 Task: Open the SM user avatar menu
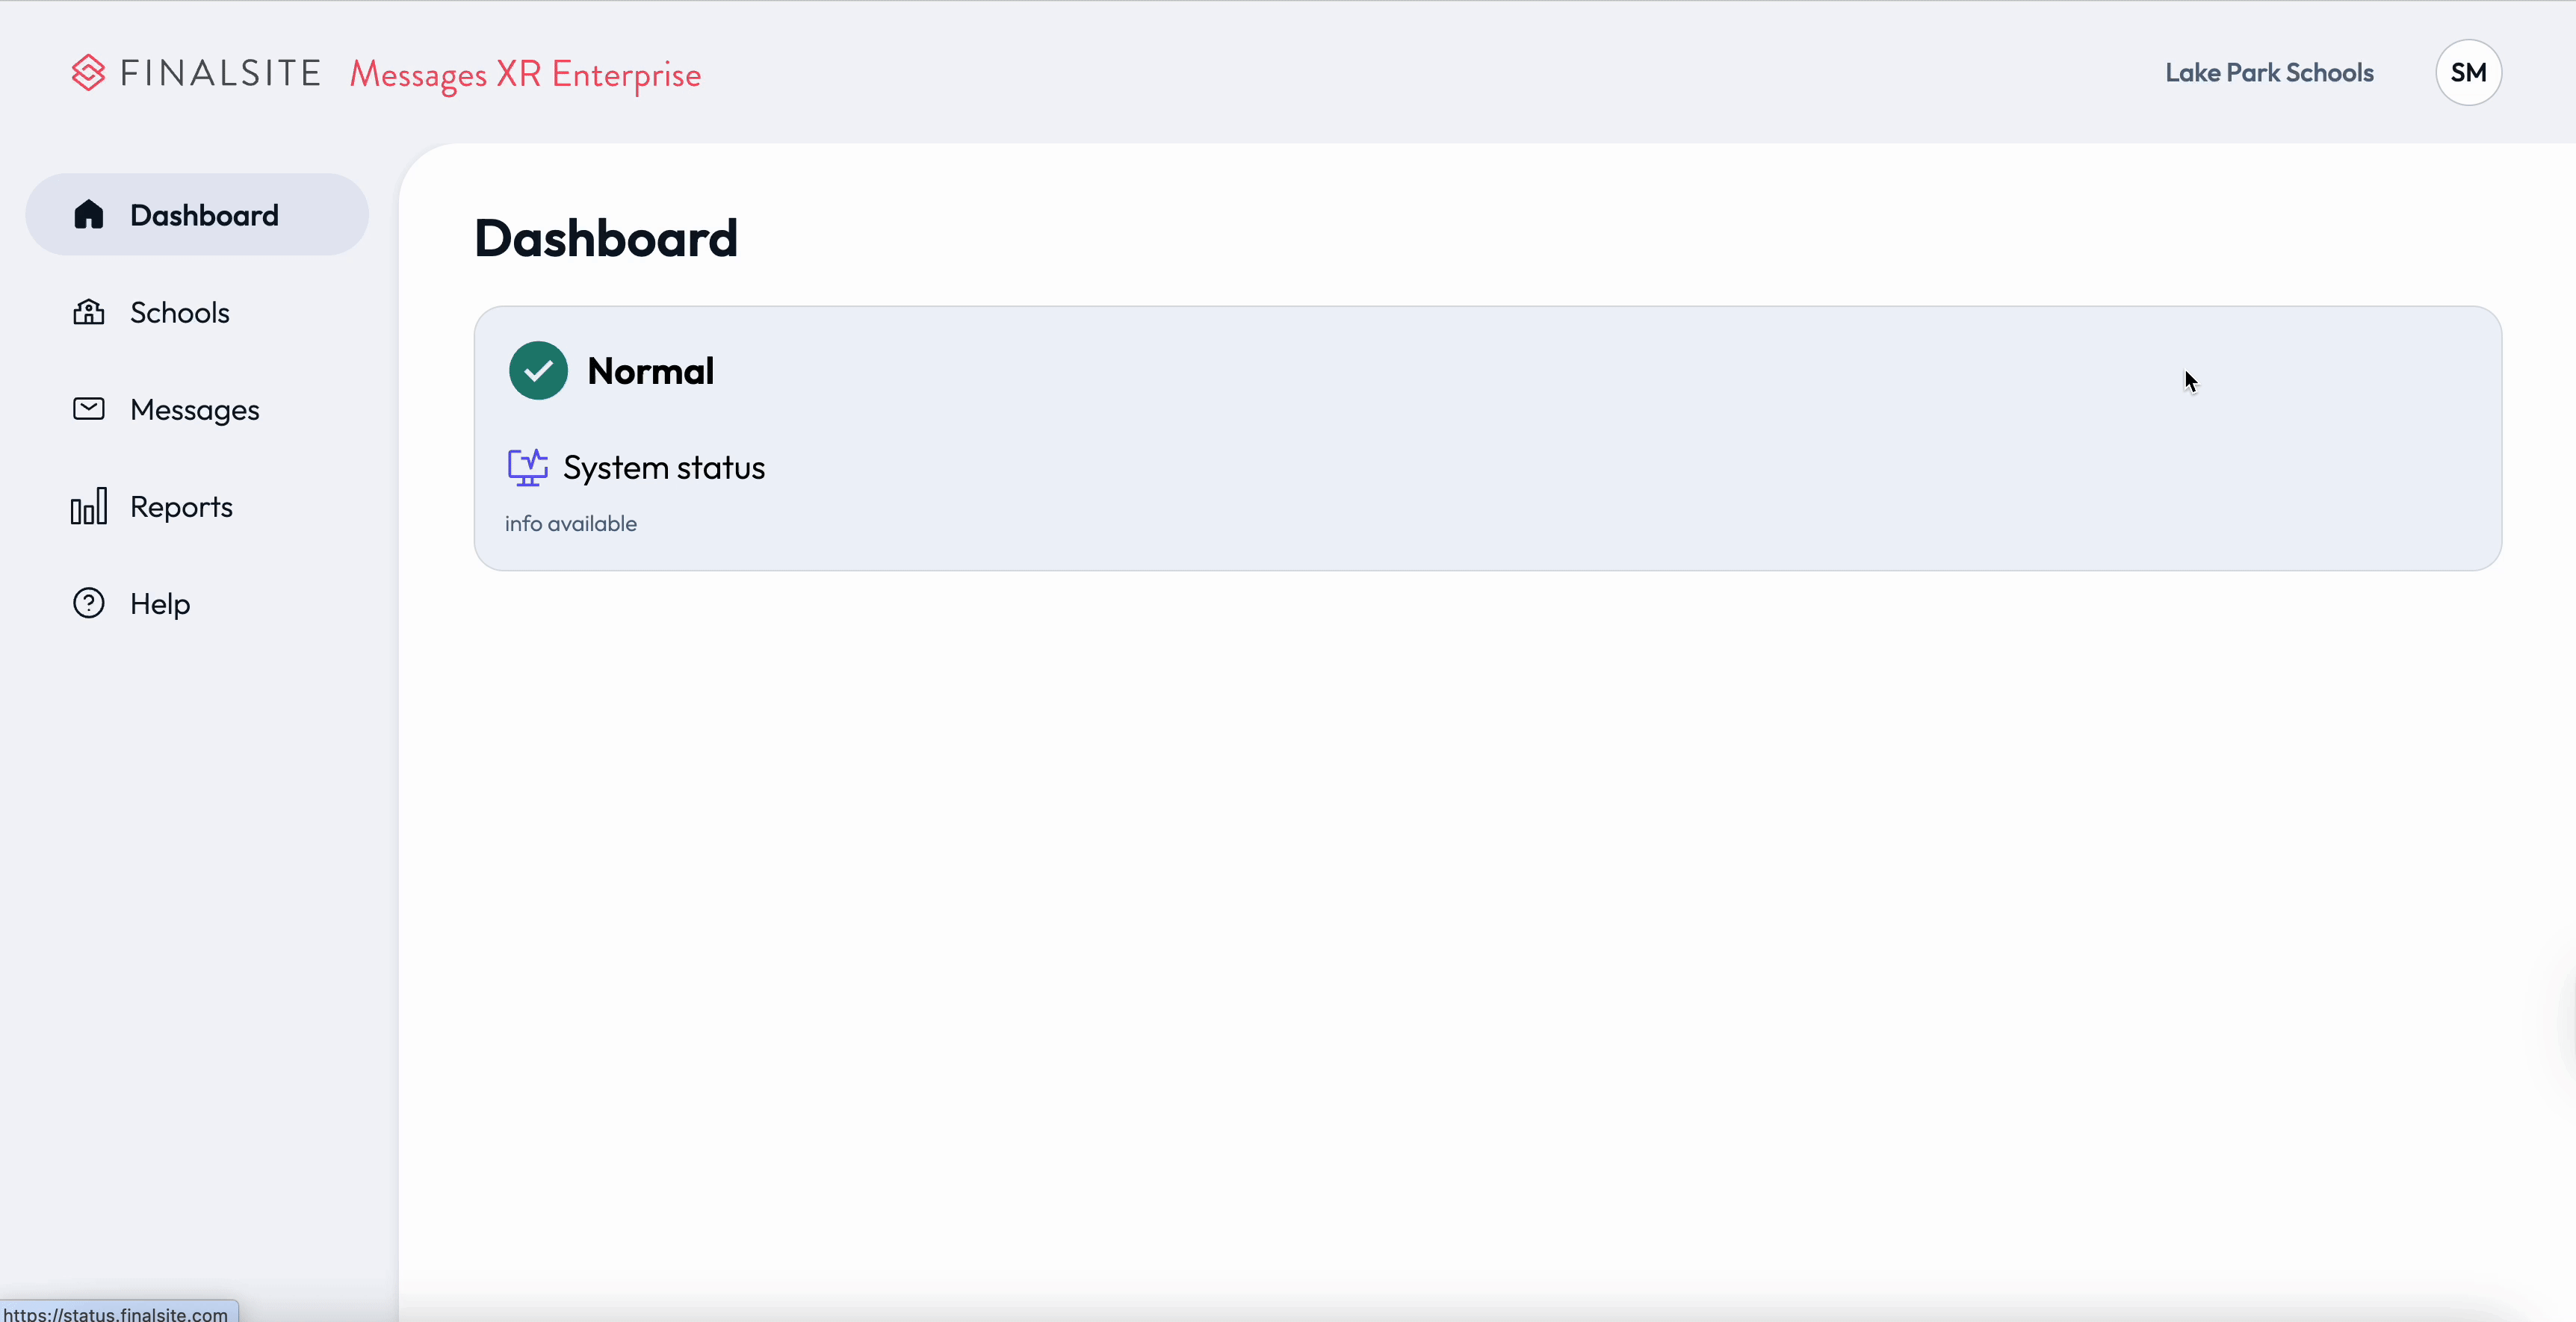click(x=2469, y=71)
